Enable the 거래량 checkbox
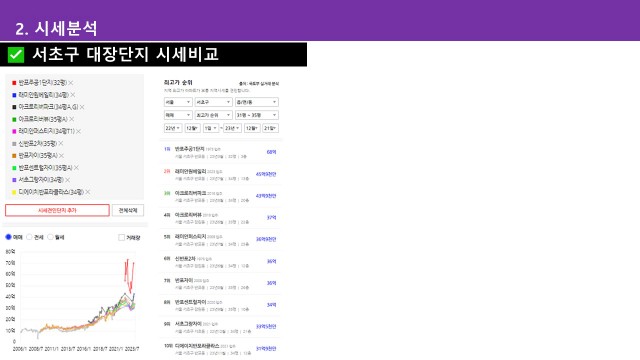The width and height of the screenshot is (640, 360). (x=121, y=238)
